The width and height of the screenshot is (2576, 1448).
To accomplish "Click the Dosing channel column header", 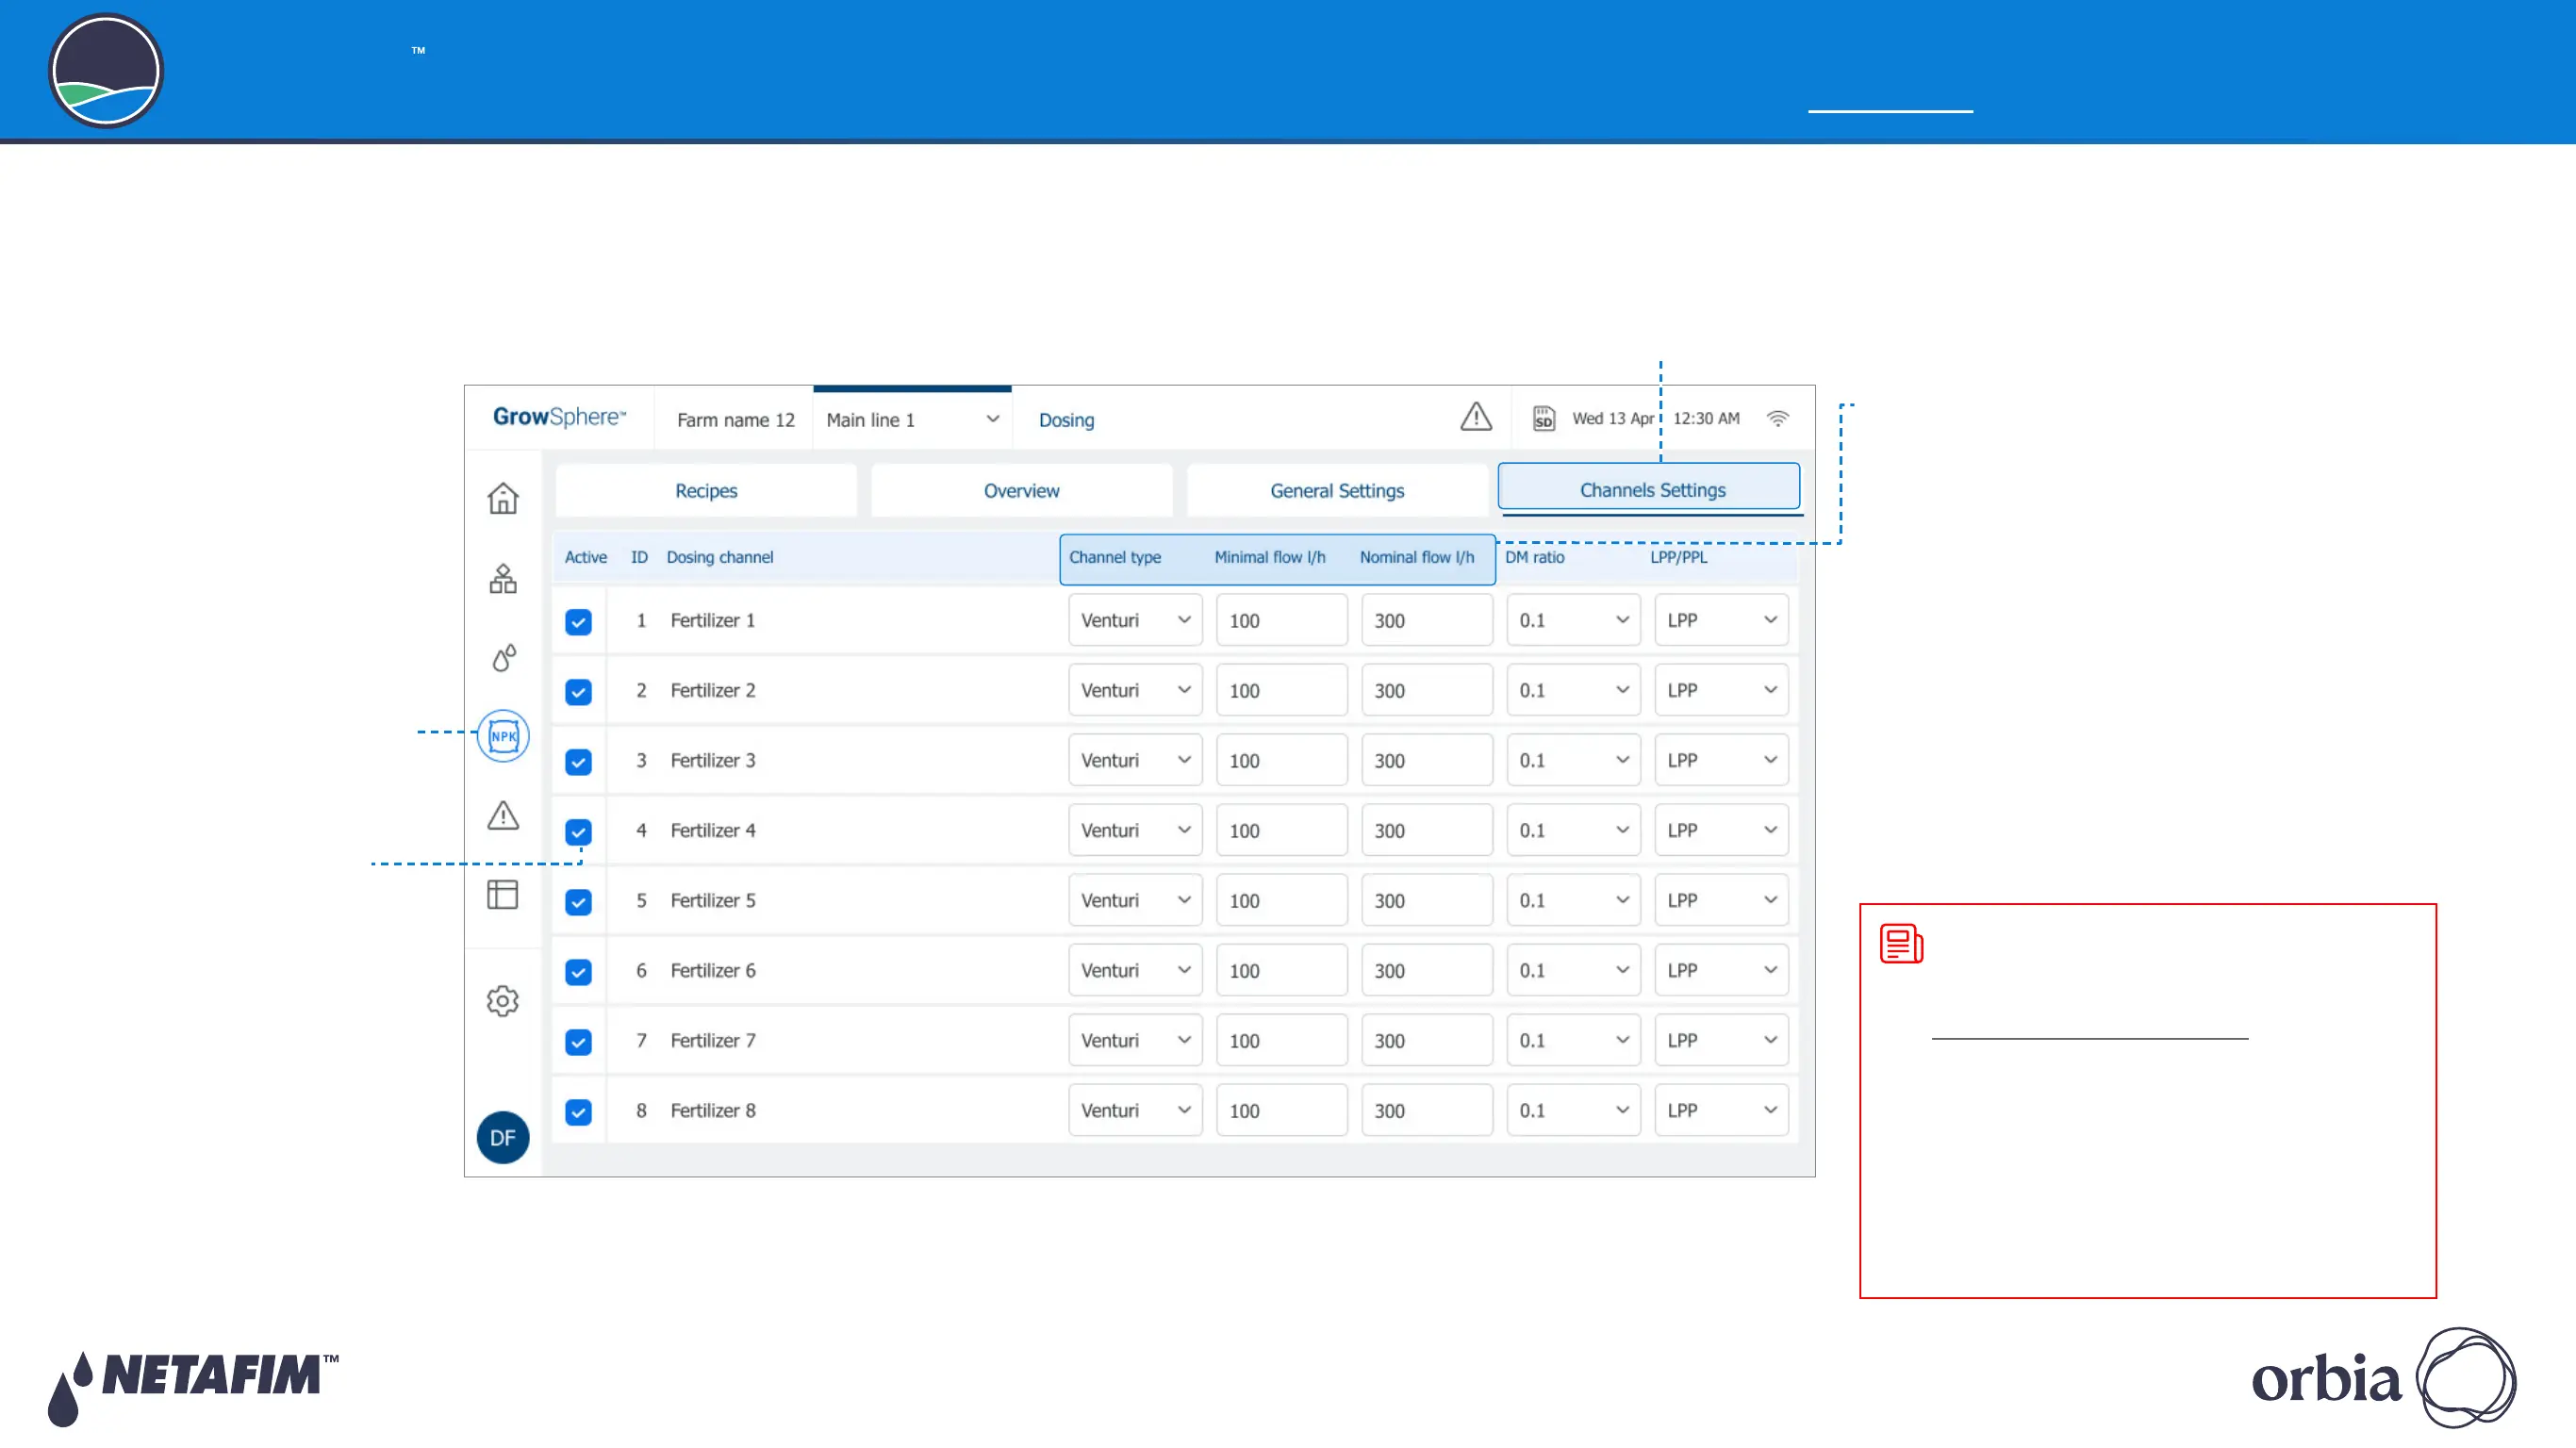I will coord(720,557).
